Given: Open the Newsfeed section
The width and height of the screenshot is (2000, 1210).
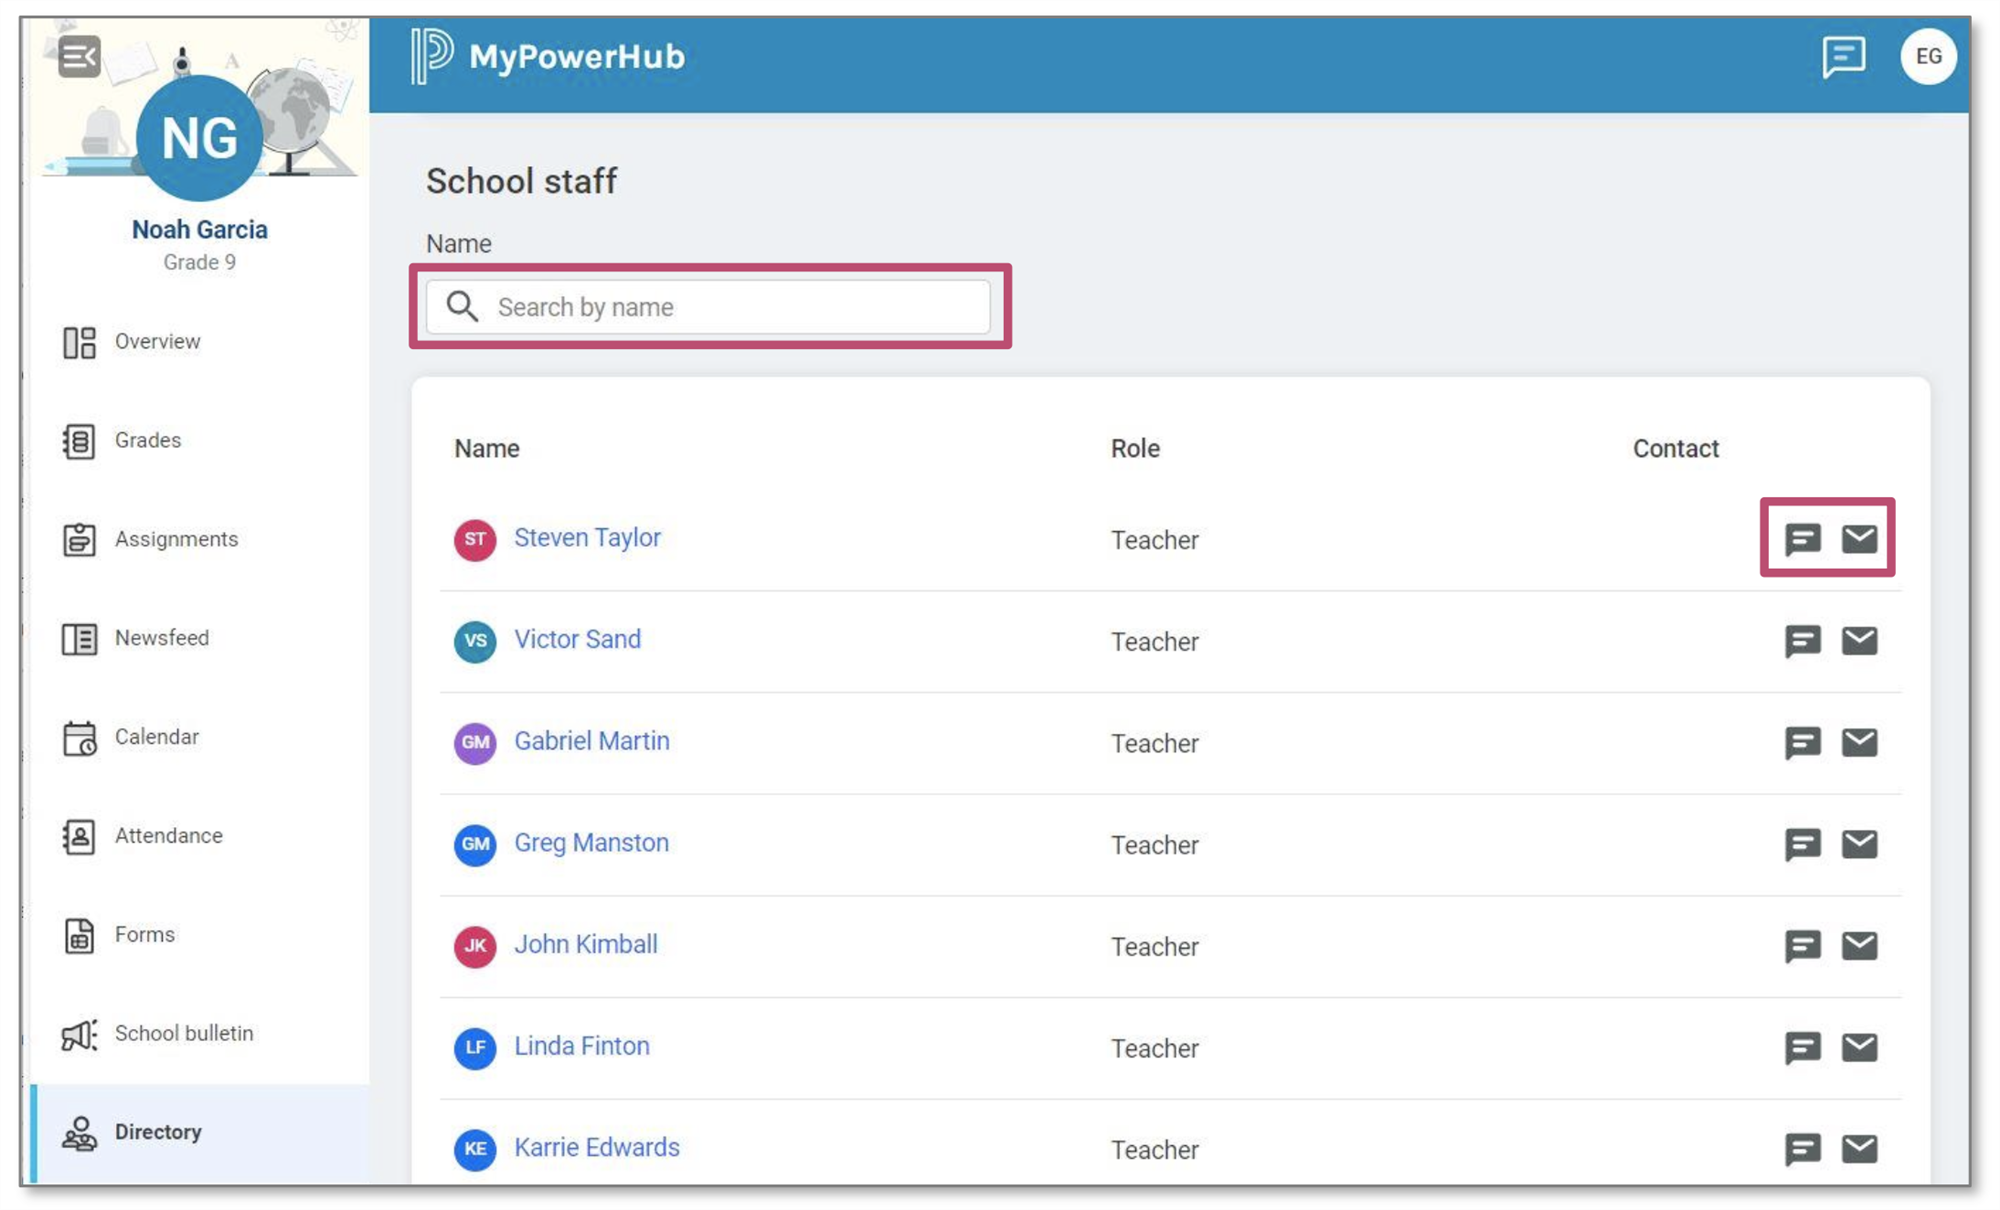Looking at the screenshot, I should 200,639.
